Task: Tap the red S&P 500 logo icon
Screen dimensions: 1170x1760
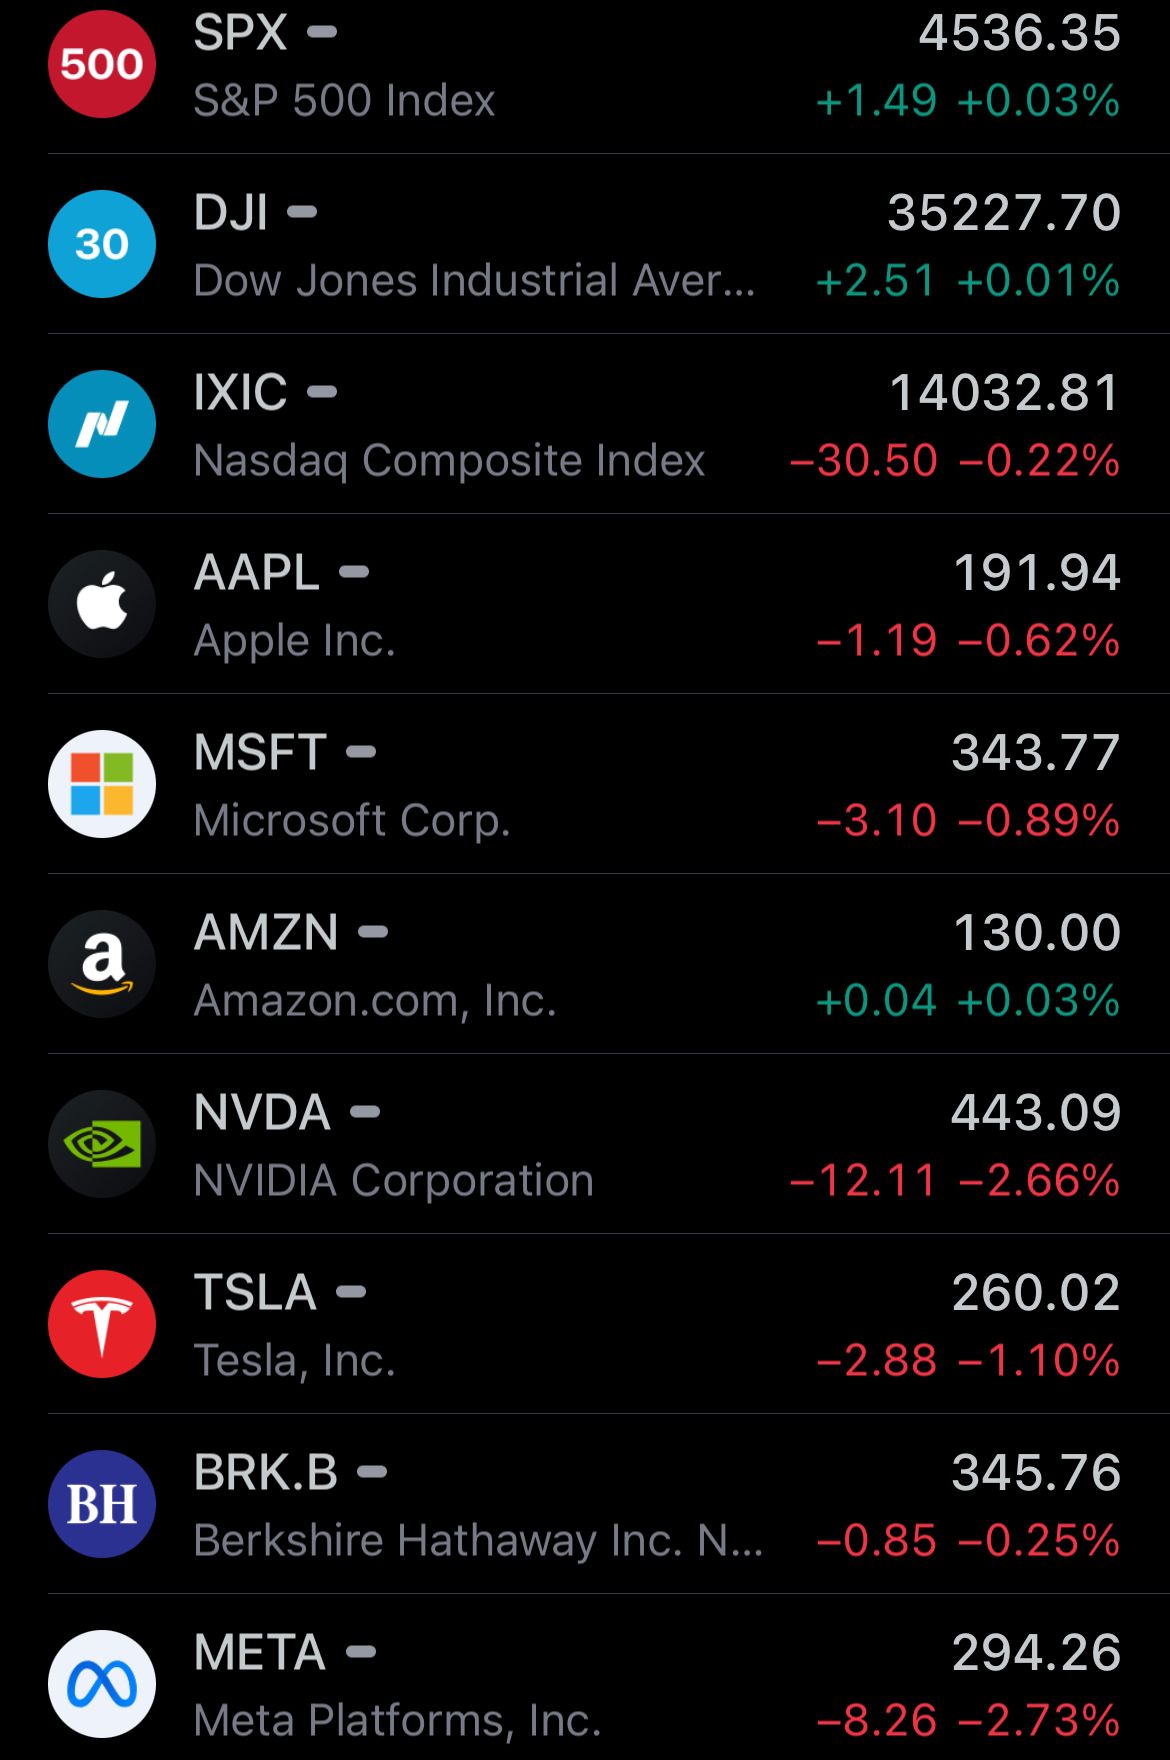Action: point(102,64)
